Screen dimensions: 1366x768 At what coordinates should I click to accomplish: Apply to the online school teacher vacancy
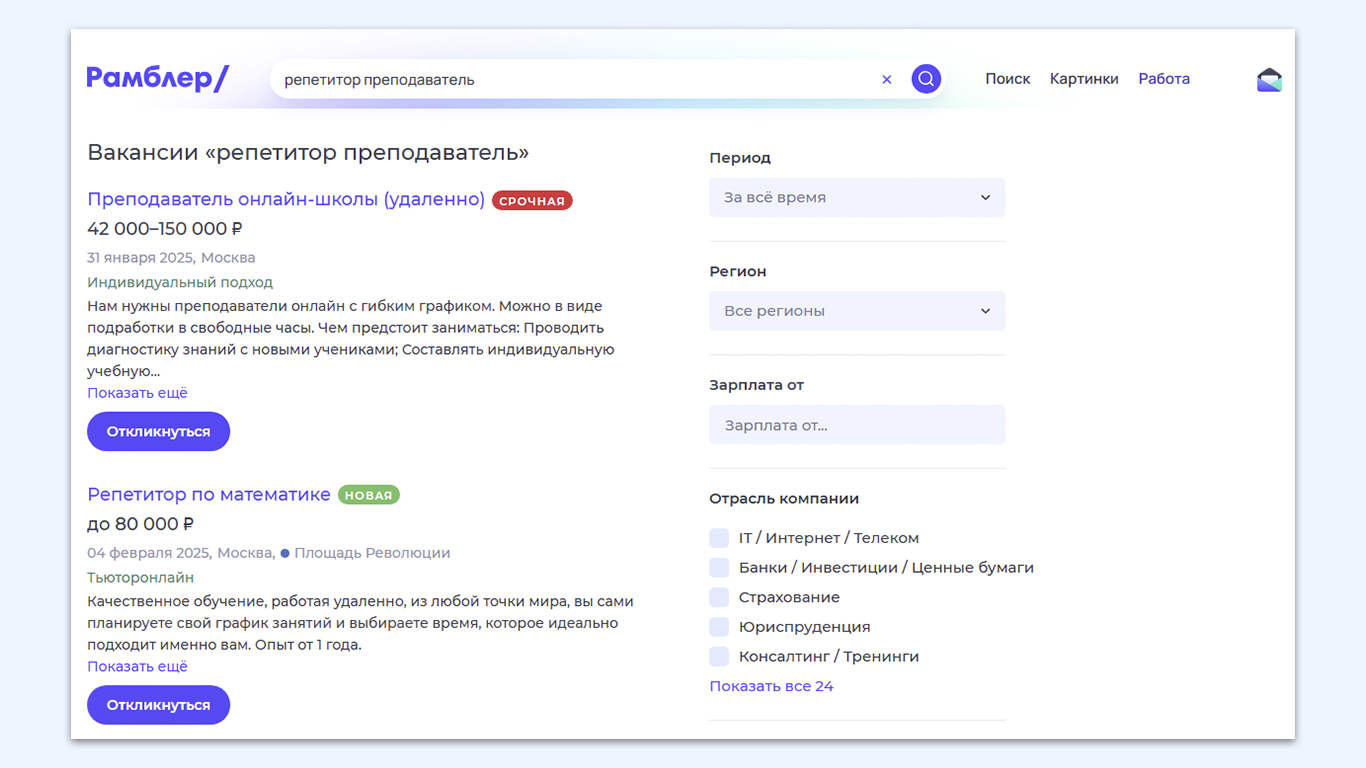pos(158,432)
